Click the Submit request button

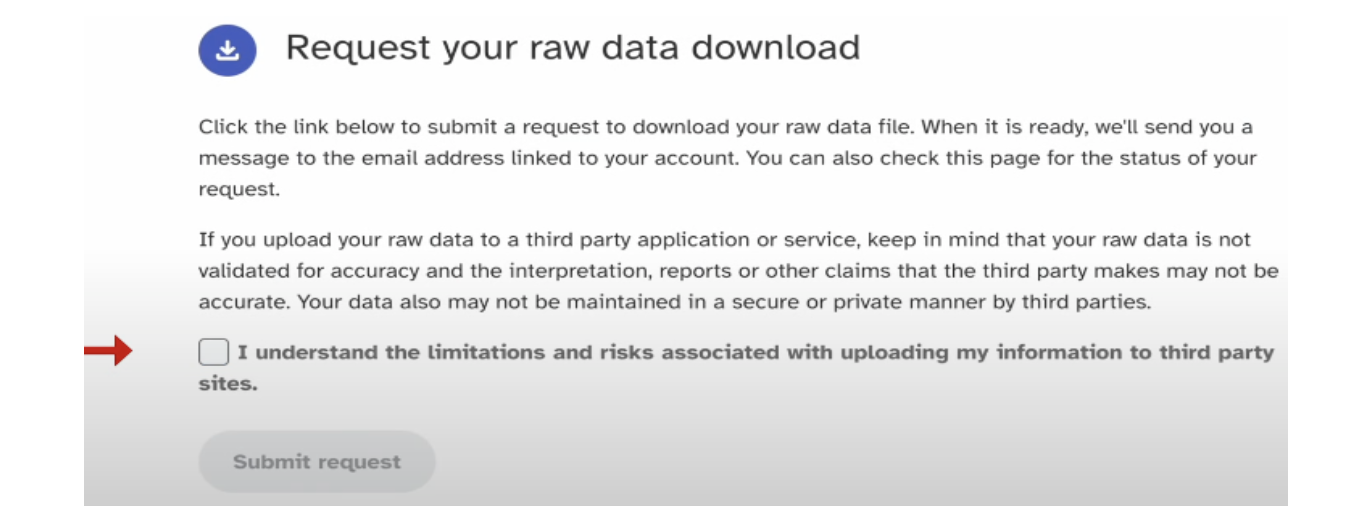(x=317, y=462)
